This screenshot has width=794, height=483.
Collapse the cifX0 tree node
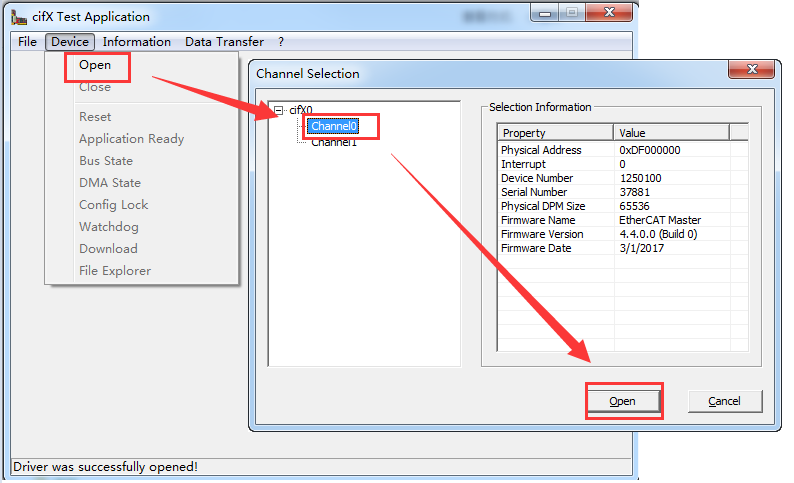[279, 110]
